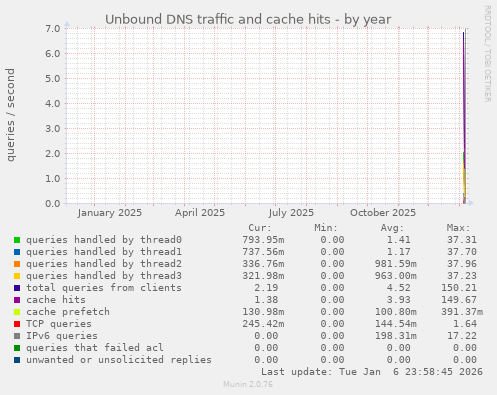The image size is (497, 395).
Task: Click the thread2 average value 981.59m
Action: pyautogui.click(x=396, y=264)
